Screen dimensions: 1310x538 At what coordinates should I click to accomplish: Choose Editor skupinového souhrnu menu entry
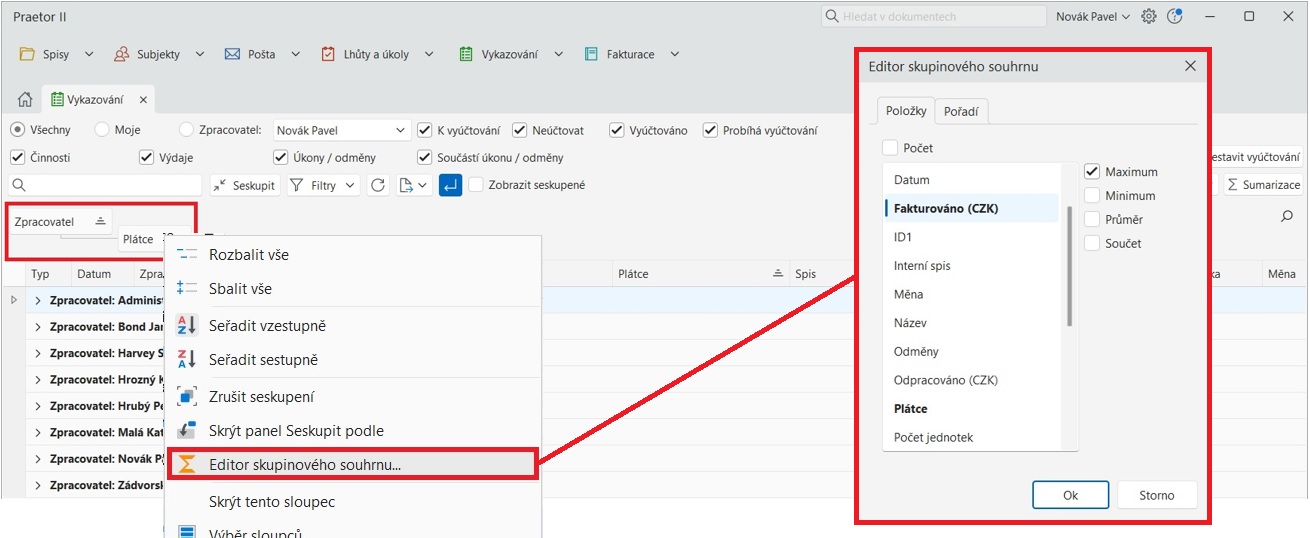tap(353, 465)
